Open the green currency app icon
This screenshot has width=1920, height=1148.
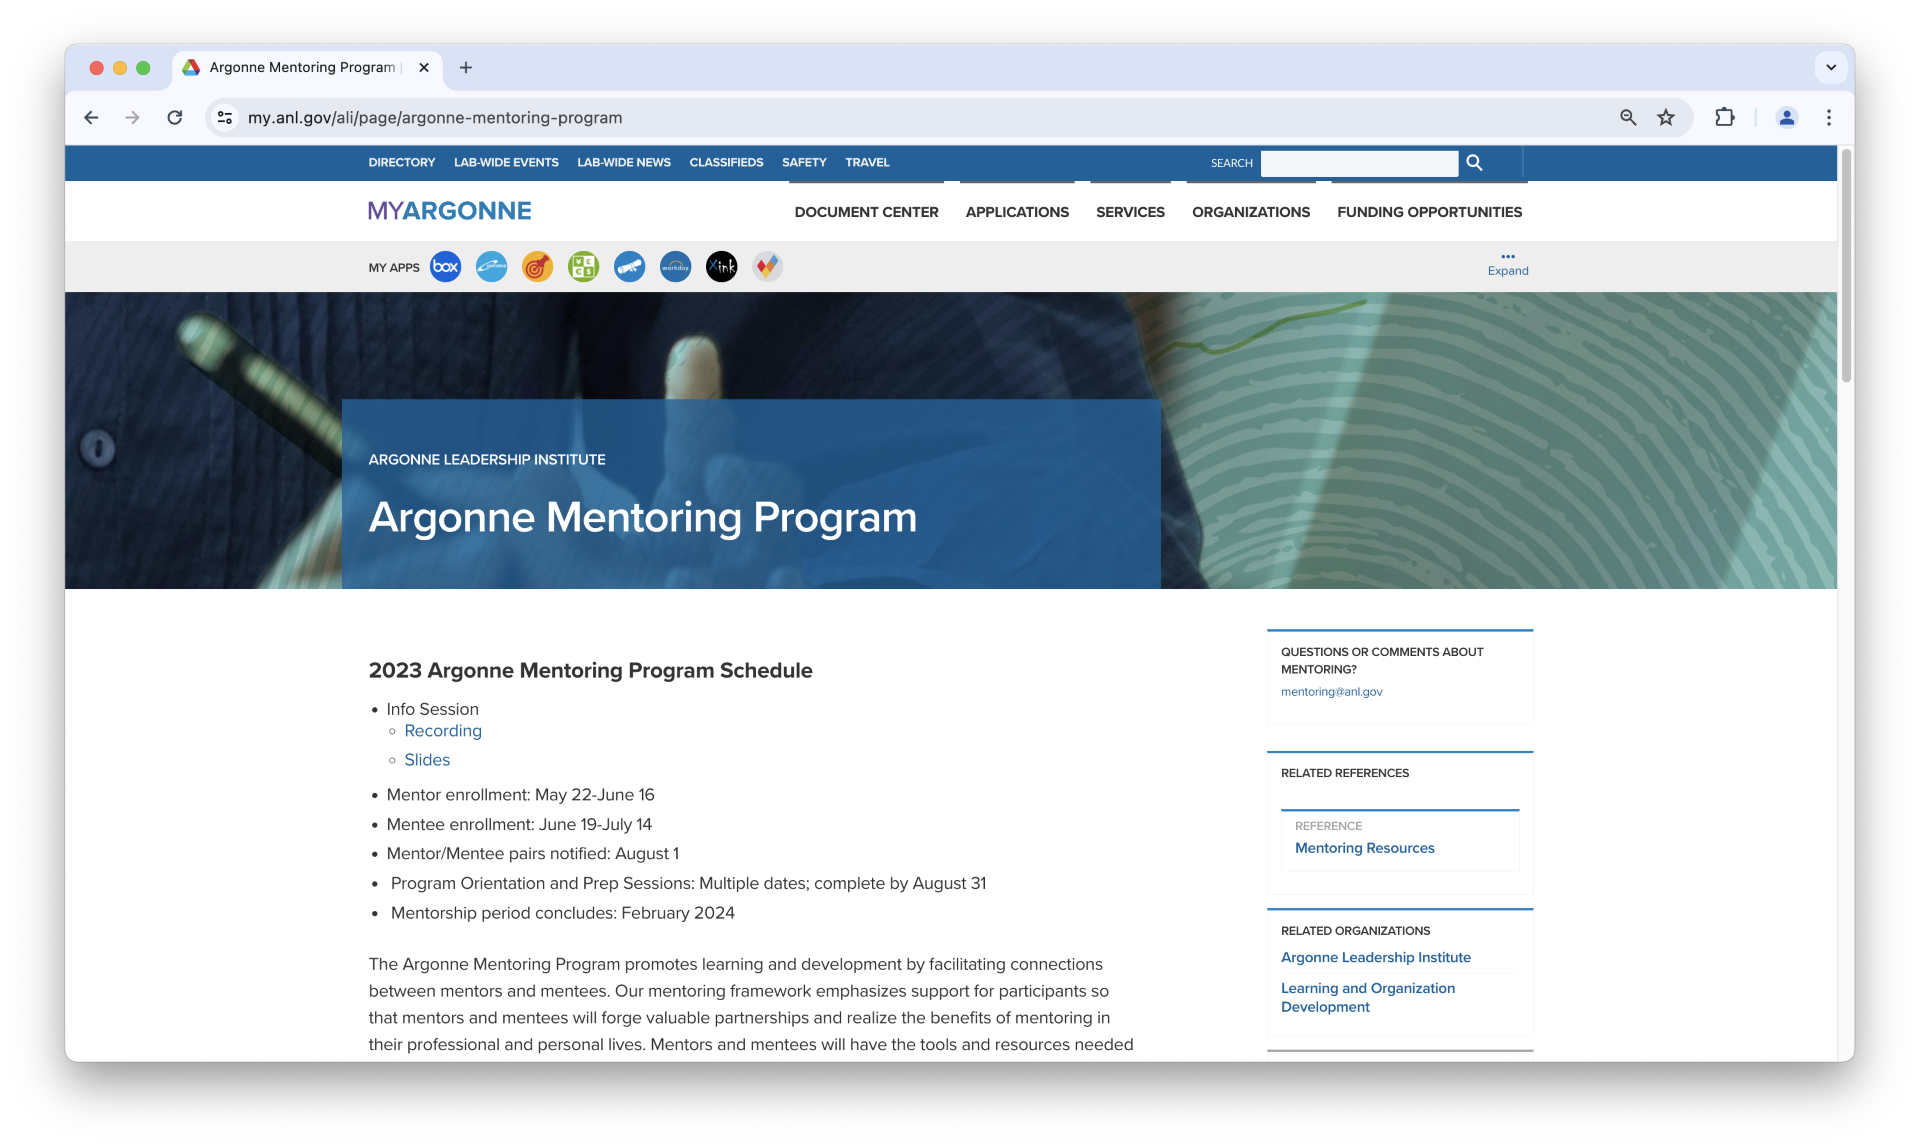[583, 267]
